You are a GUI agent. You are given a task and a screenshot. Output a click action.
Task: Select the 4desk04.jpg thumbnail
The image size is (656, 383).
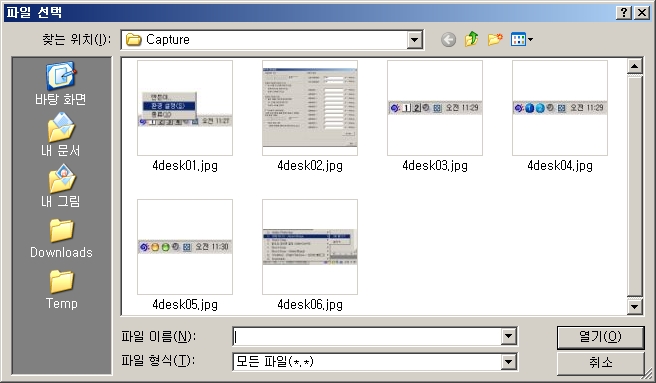pos(560,108)
